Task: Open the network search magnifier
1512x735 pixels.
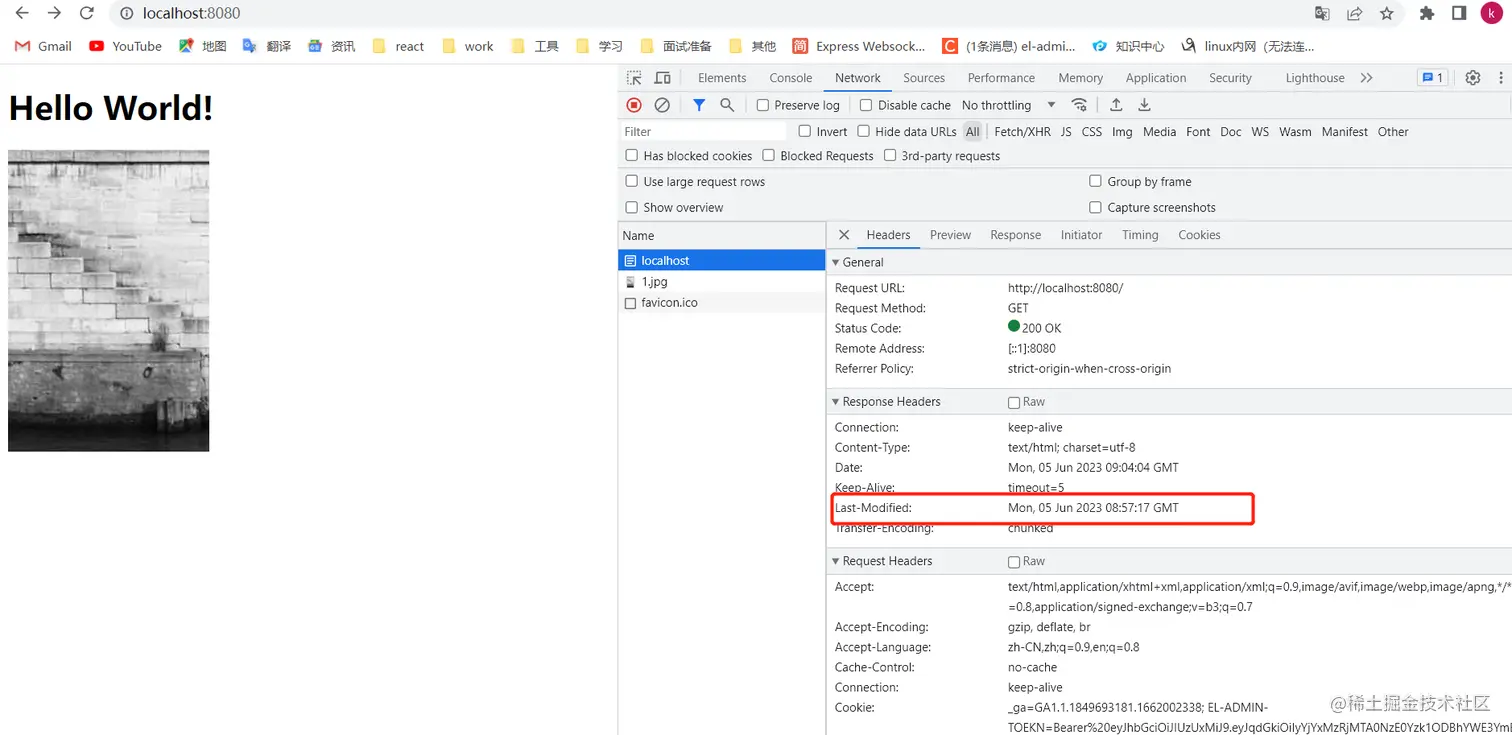Action: (727, 105)
